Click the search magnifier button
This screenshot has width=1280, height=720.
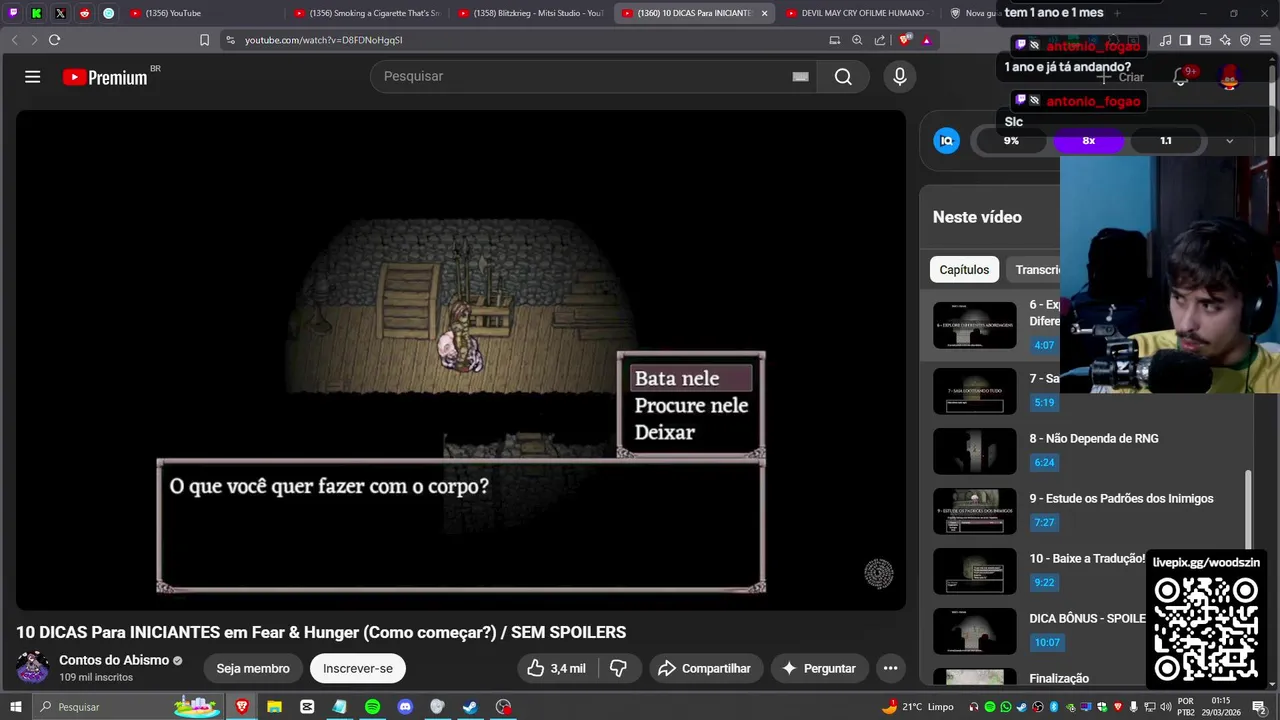pos(843,77)
